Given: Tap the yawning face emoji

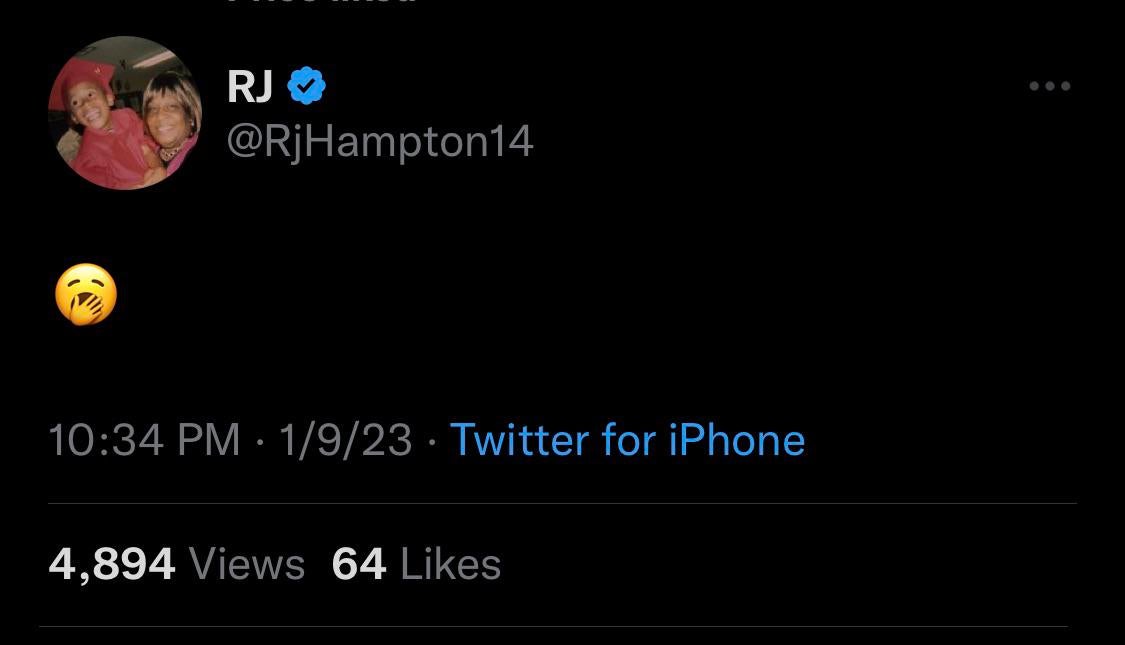Looking at the screenshot, I should (x=86, y=295).
